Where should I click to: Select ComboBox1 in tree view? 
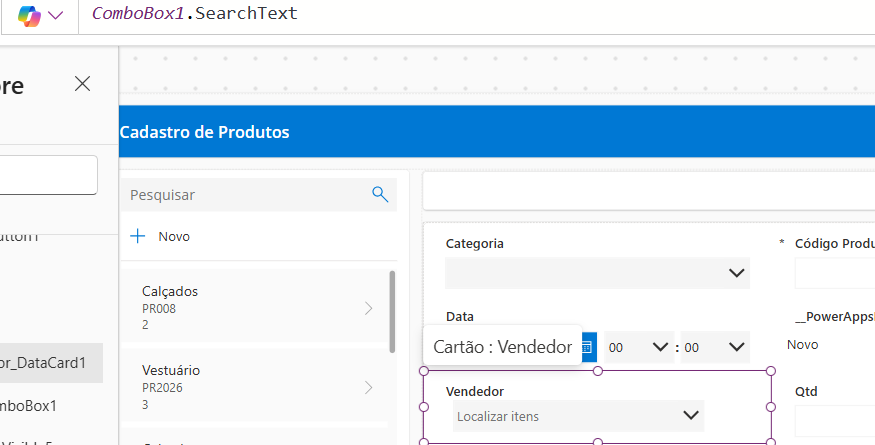[x=28, y=406]
